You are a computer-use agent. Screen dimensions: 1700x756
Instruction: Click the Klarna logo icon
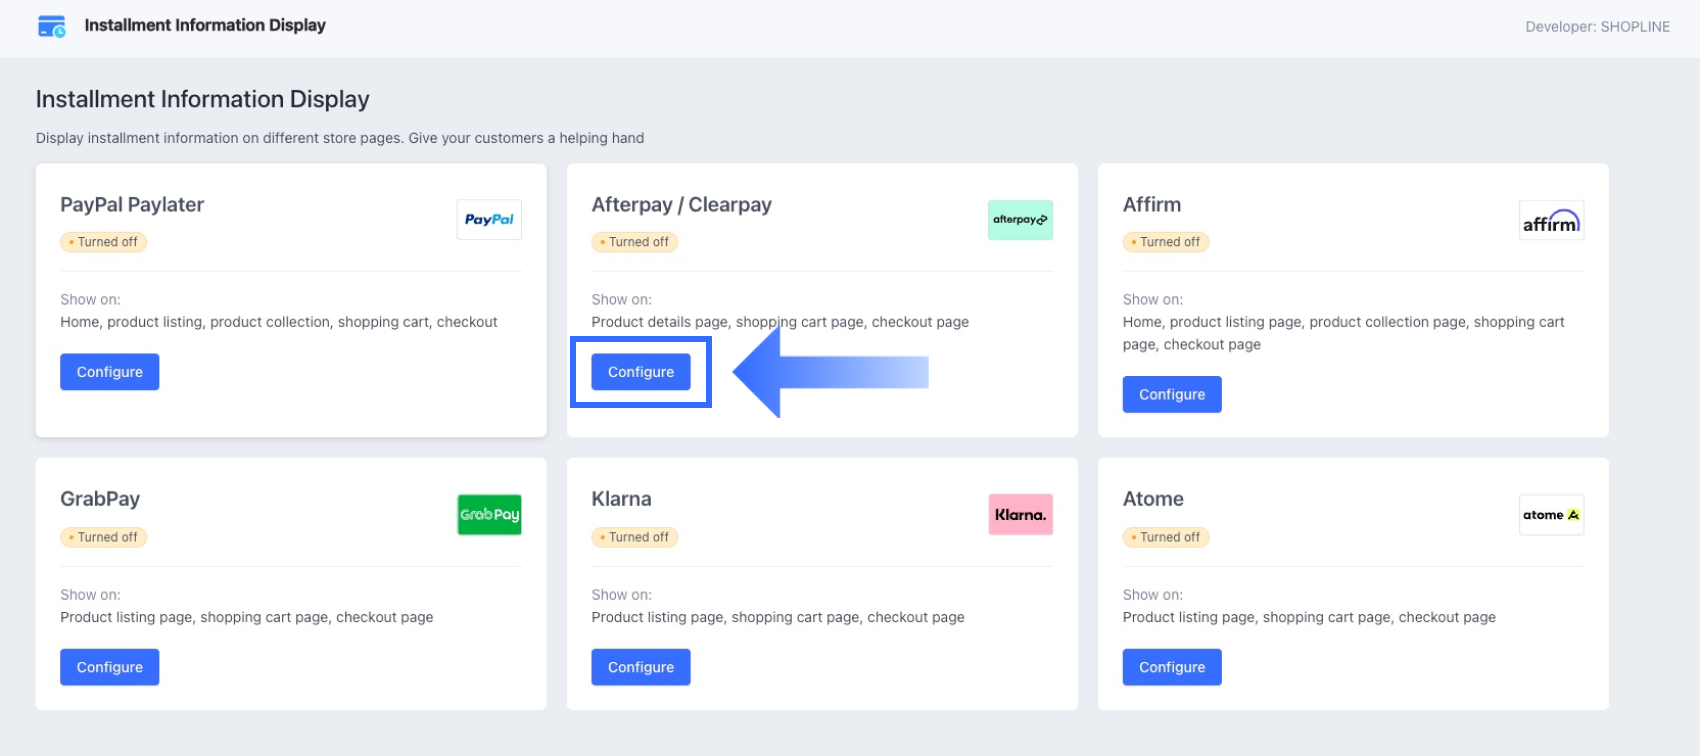pyautogui.click(x=1020, y=515)
